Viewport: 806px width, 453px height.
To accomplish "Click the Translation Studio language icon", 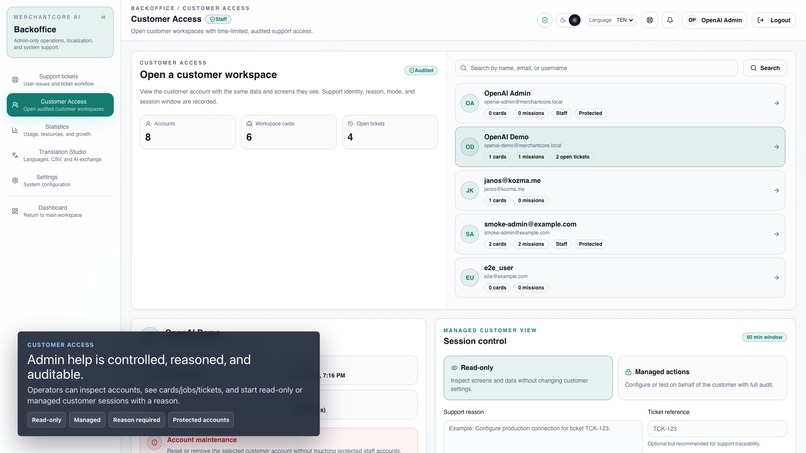I will (x=15, y=155).
